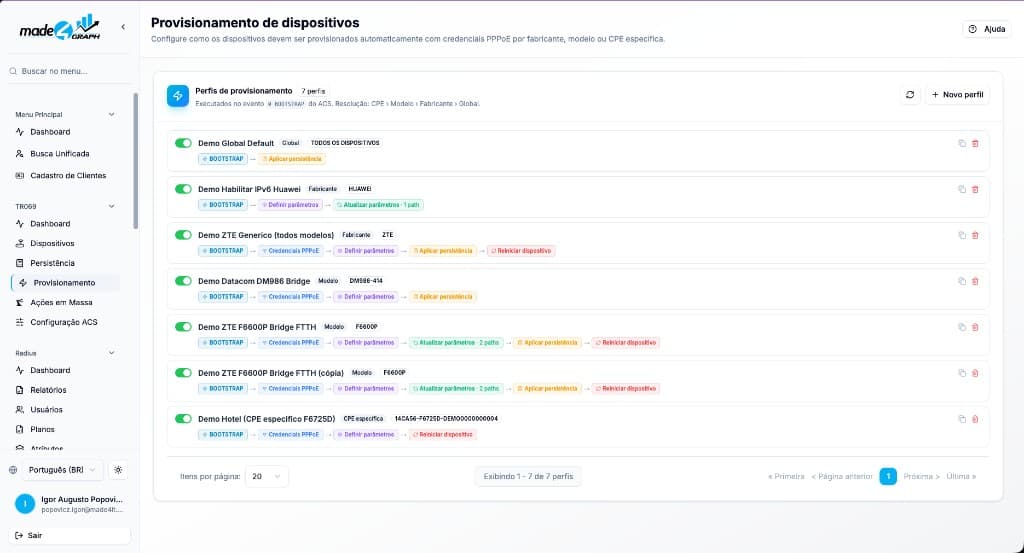Toggle the Demo ZTE Generico switch
The image size is (1024, 553).
point(183,235)
